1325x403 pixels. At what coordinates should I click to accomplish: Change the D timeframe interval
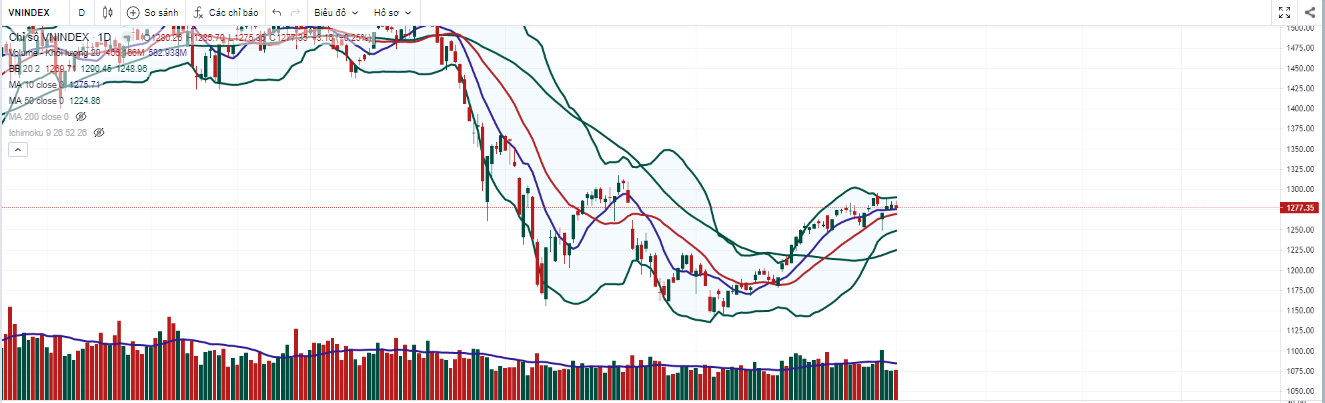click(81, 13)
